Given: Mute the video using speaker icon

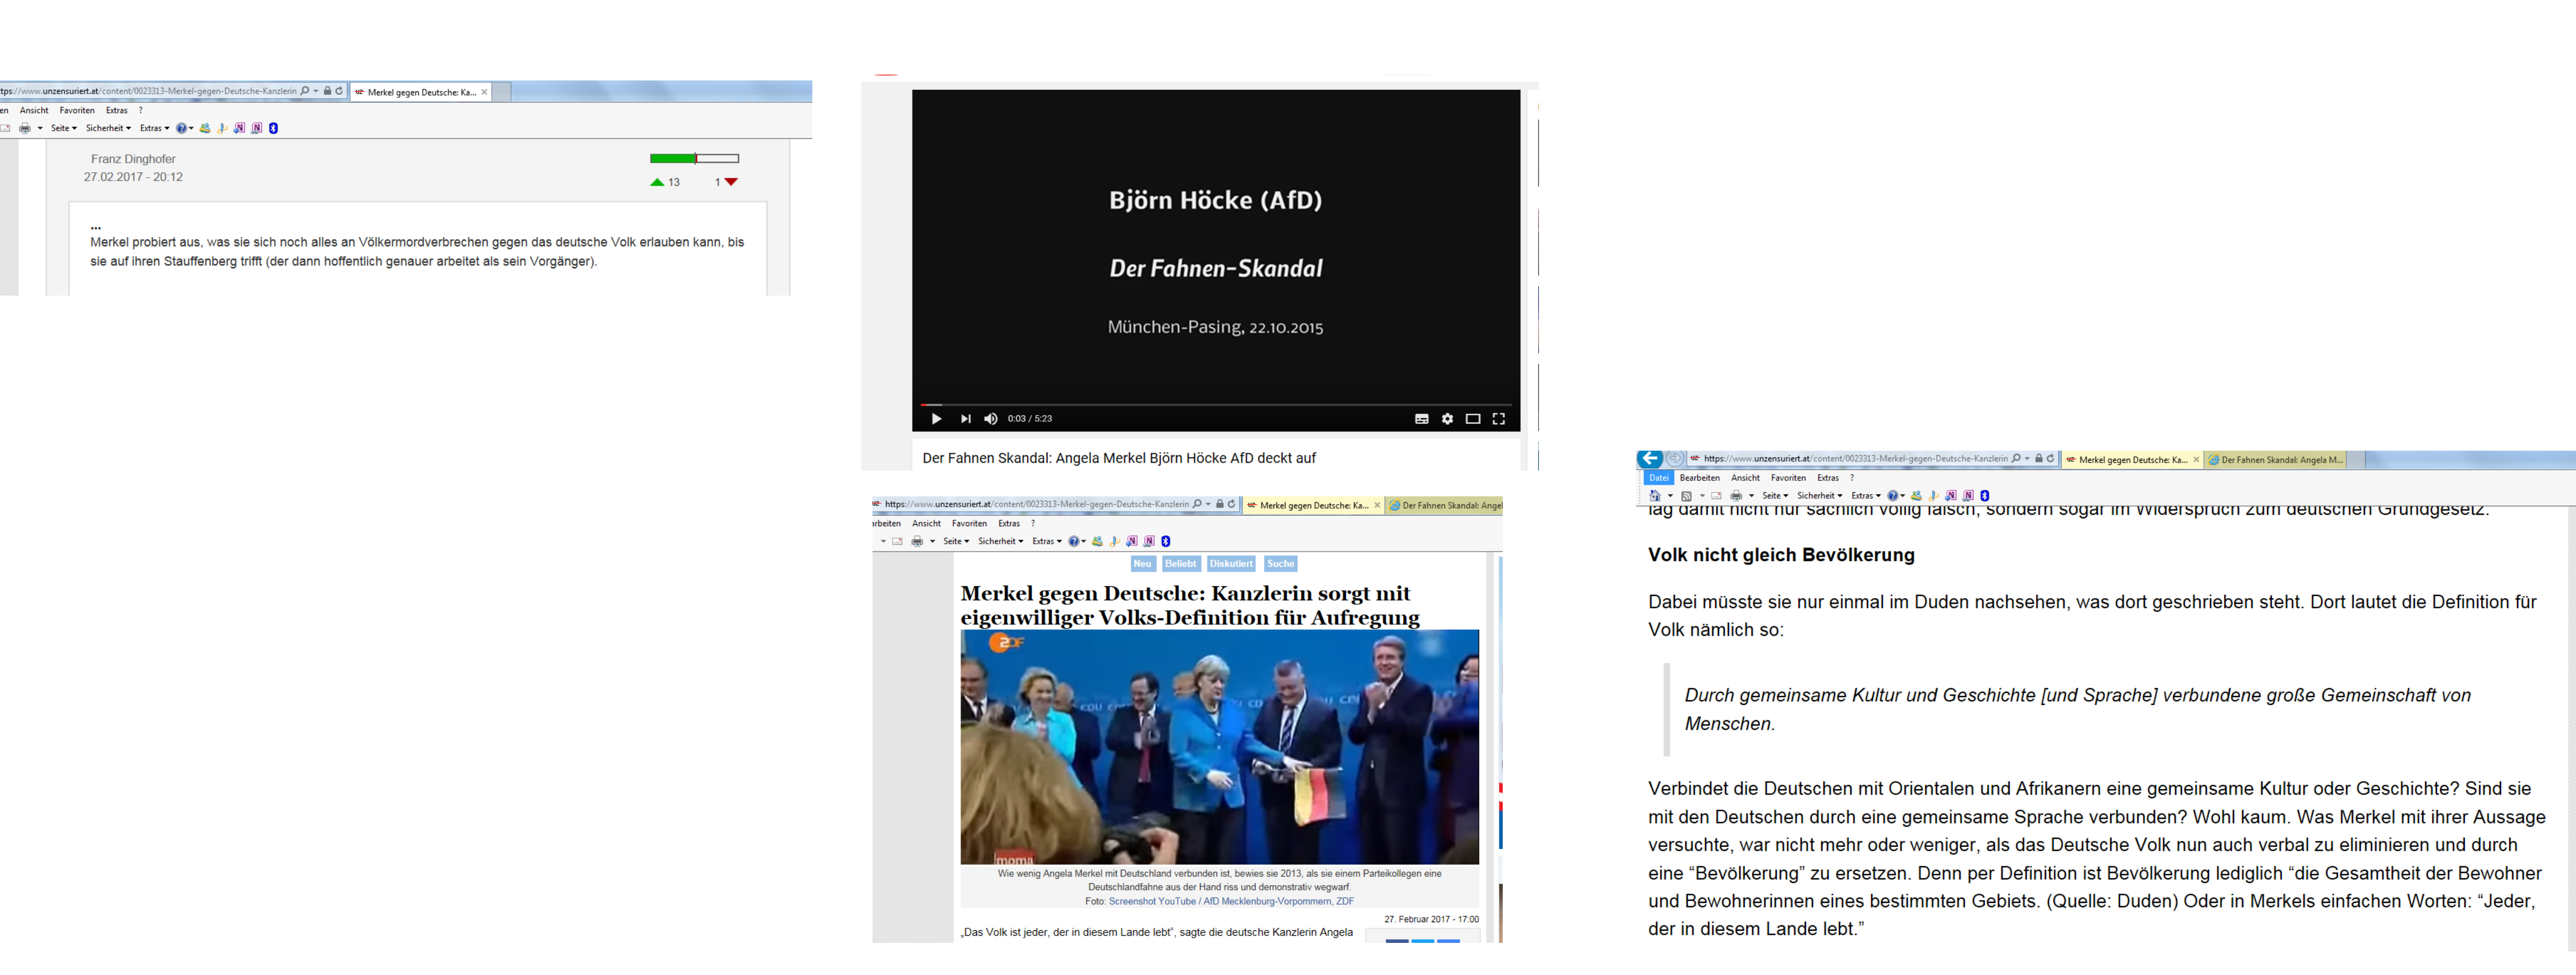Looking at the screenshot, I should (991, 419).
